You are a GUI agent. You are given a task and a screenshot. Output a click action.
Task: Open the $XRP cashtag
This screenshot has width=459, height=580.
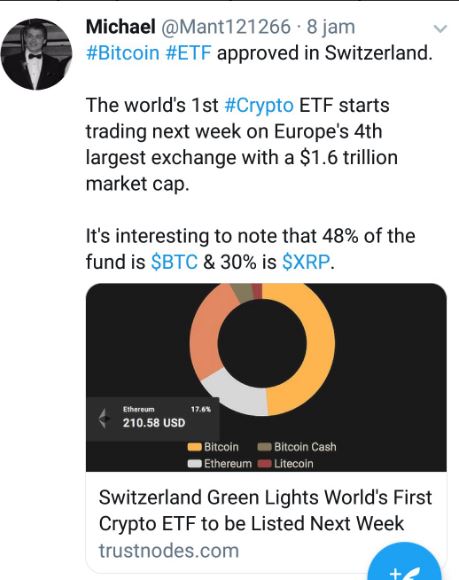click(x=306, y=262)
